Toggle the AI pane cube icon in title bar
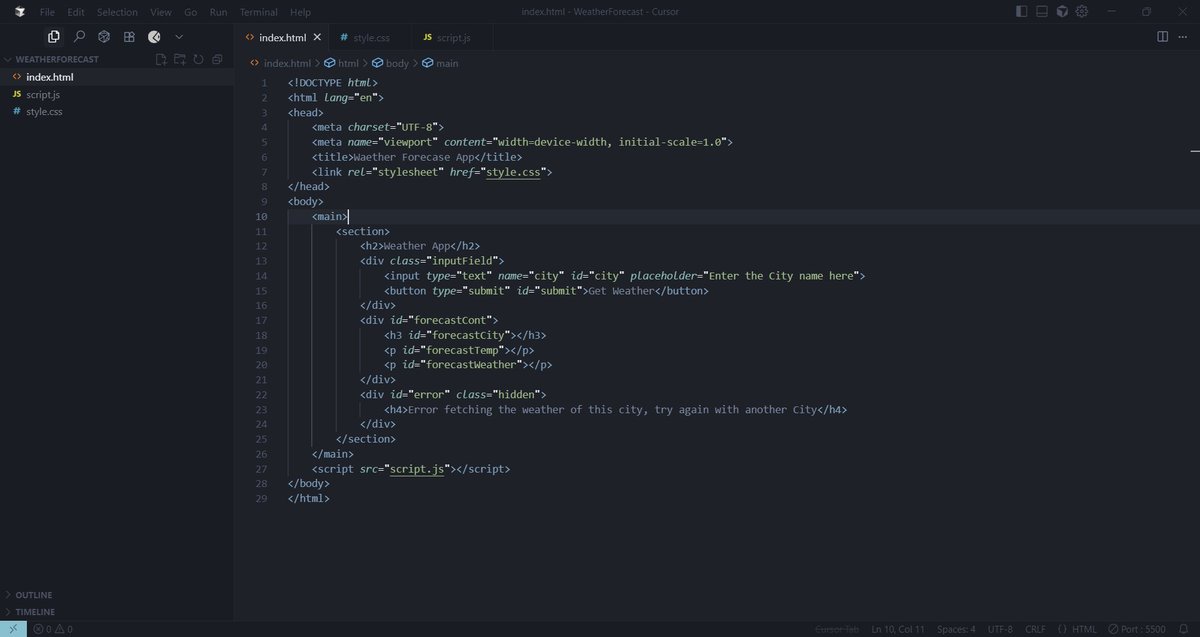The width and height of the screenshot is (1200, 637). tap(1063, 12)
